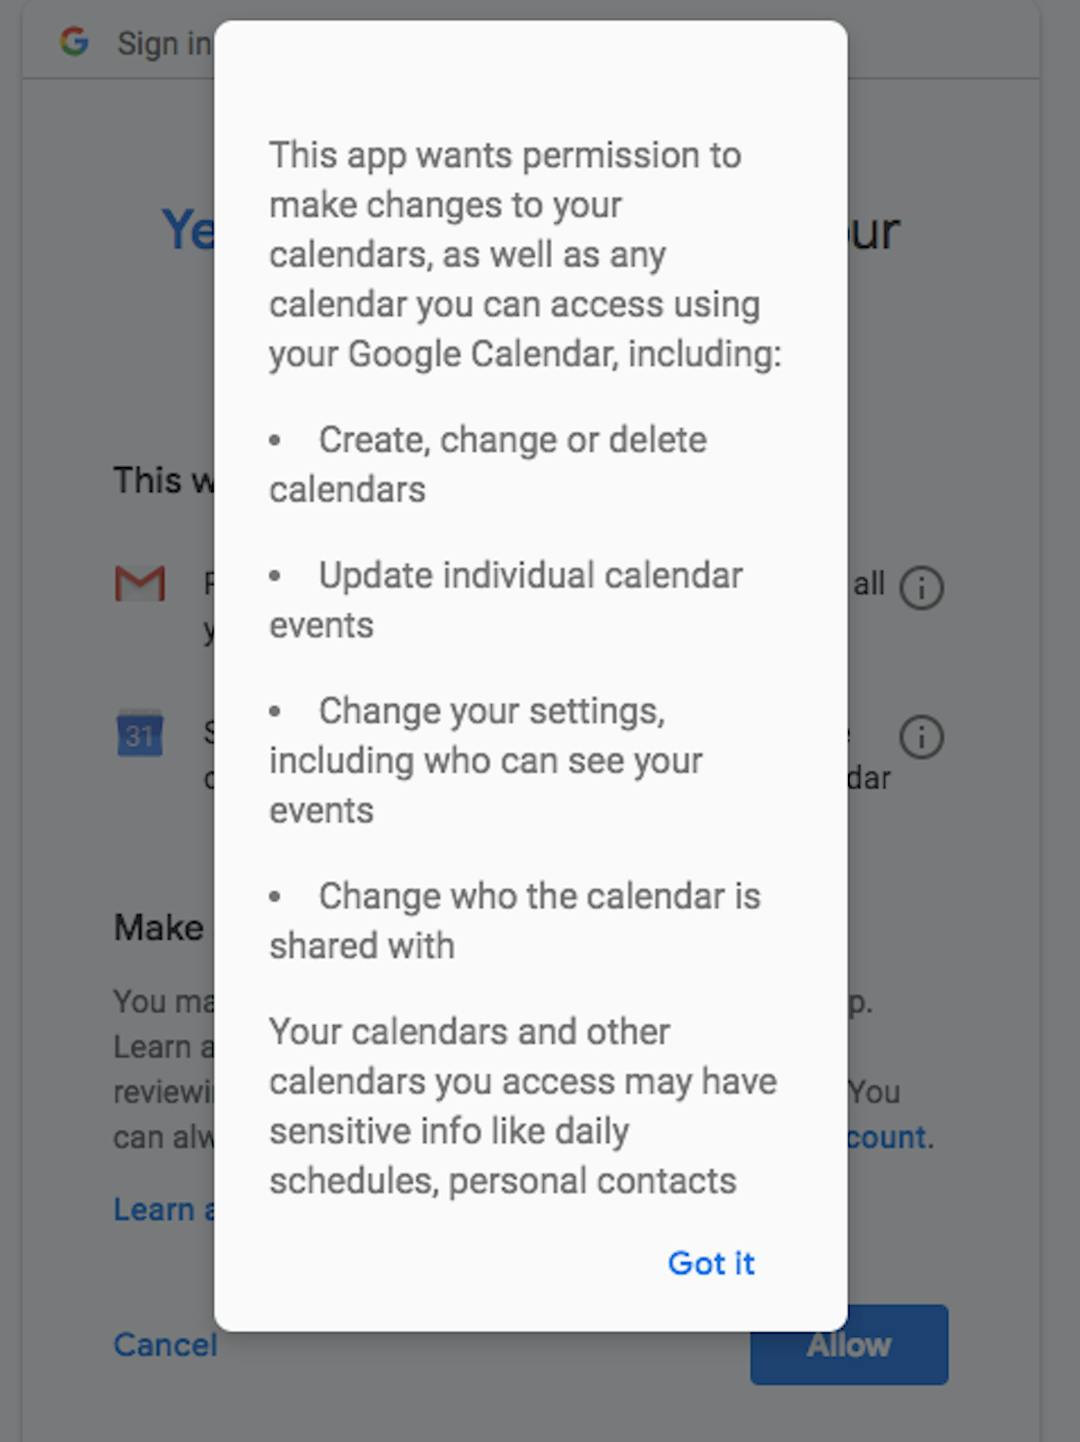Image resolution: width=1080 pixels, height=1442 pixels.
Task: Select 'Change who the calendar is shared with'
Action: coord(515,920)
